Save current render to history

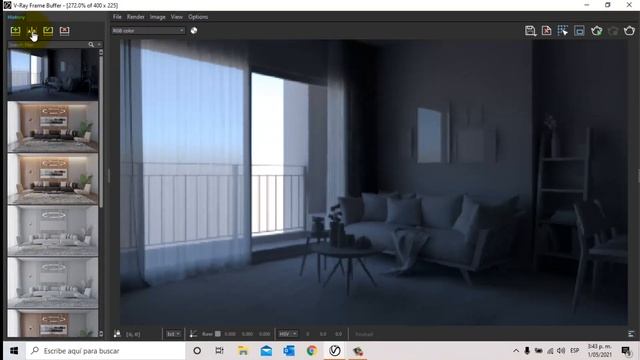16,31
